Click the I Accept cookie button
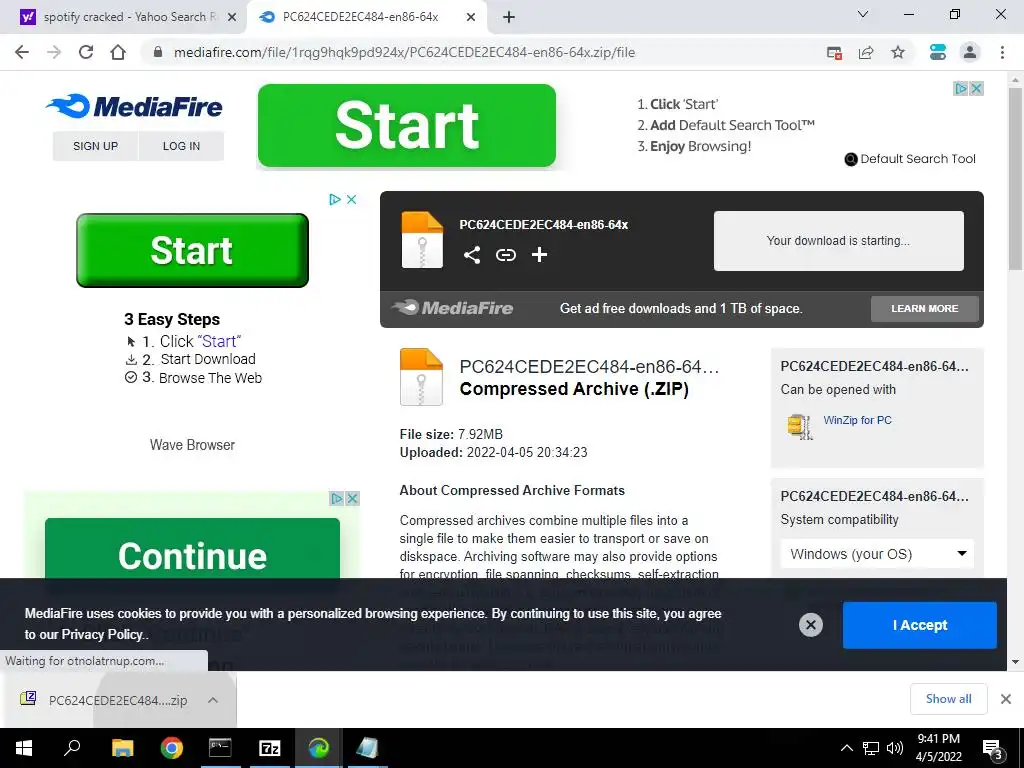 tap(920, 625)
